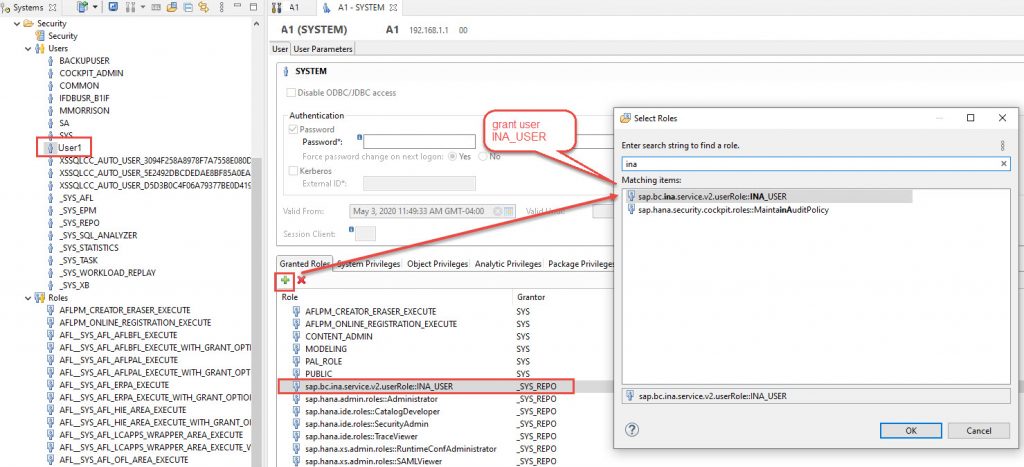
Task: Click Cancel in Select Roles dialog
Action: coord(978,430)
